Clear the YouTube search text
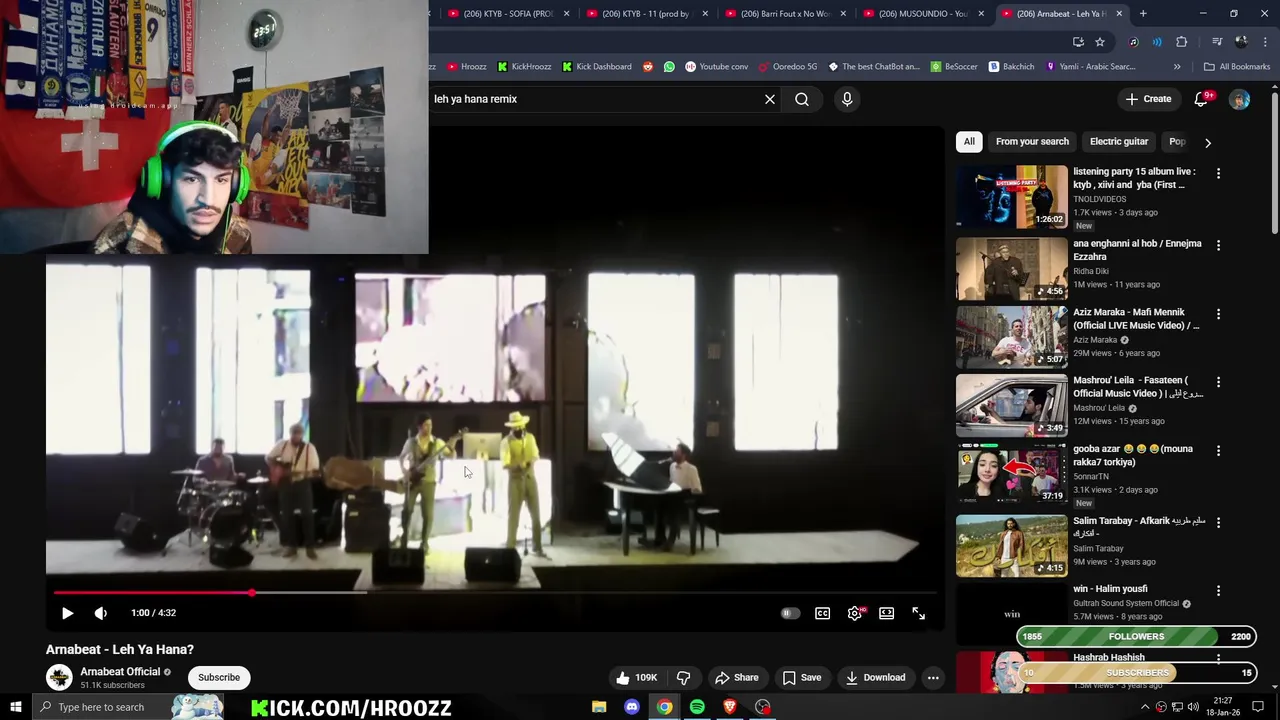The image size is (1280, 720). 770,99
